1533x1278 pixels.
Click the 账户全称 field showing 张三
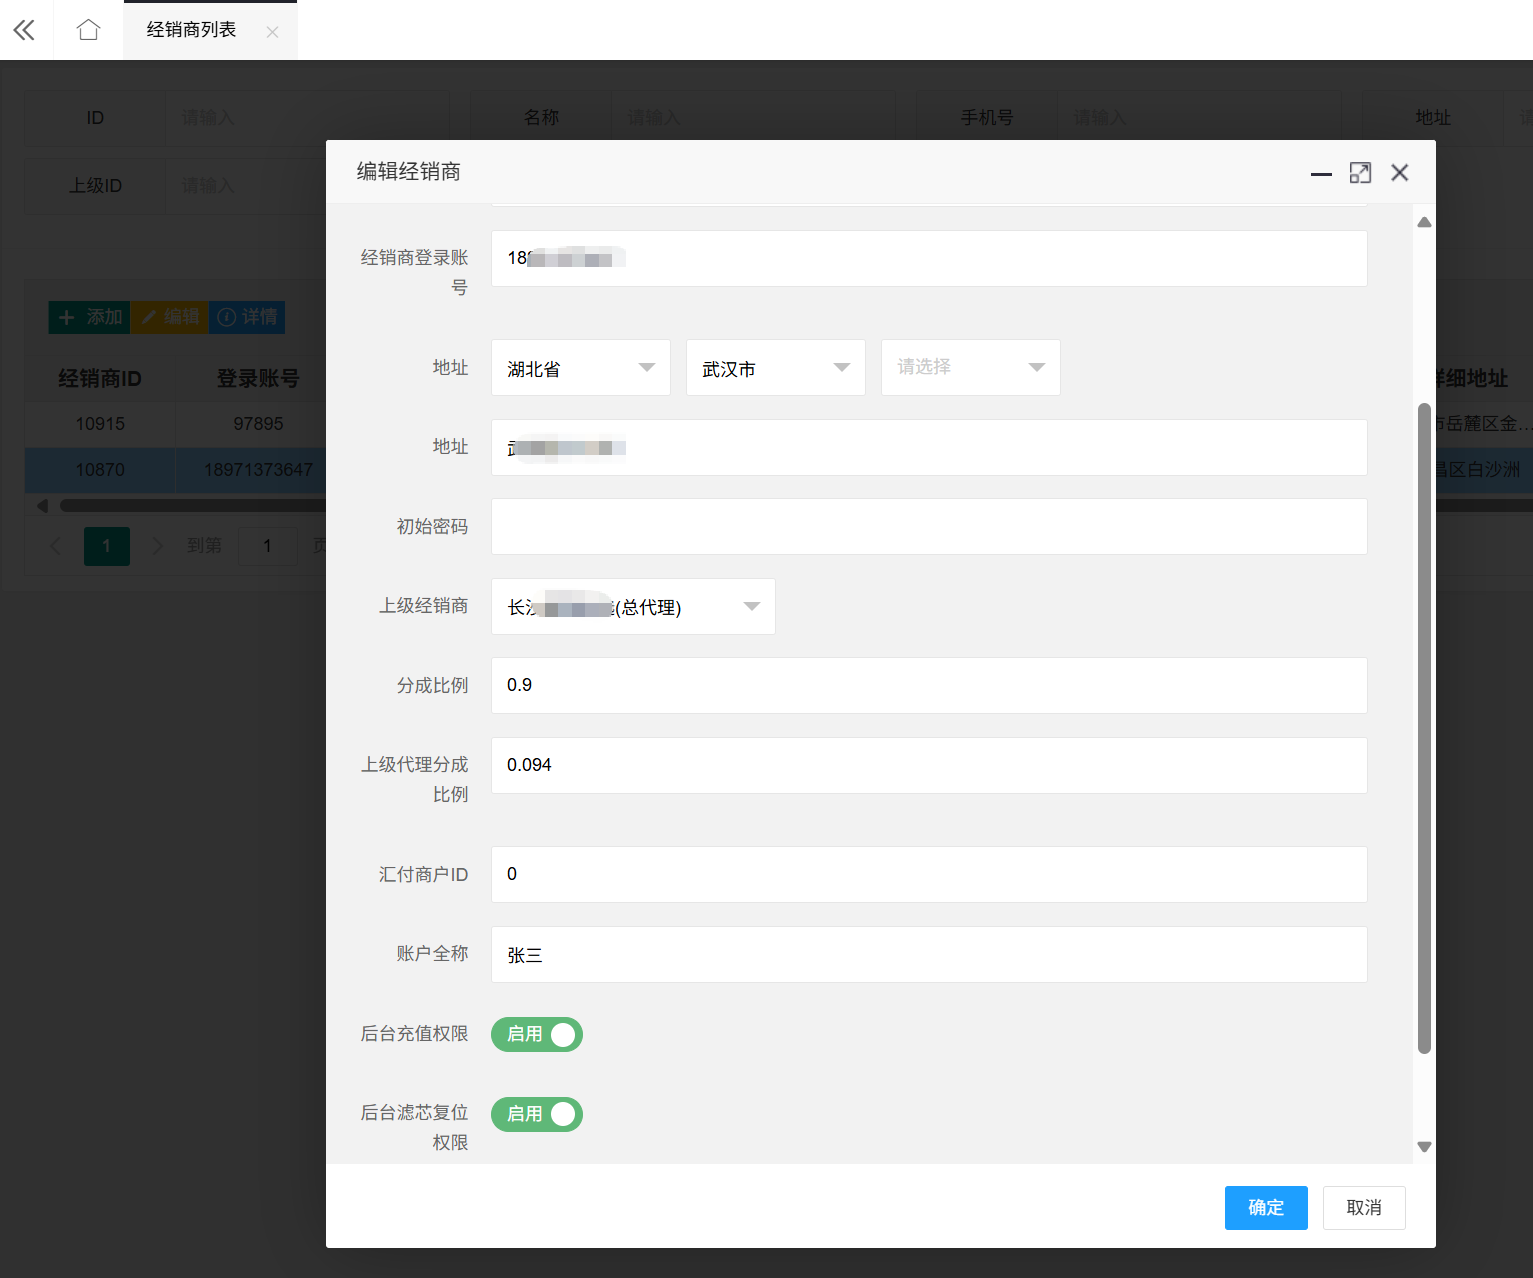929,955
